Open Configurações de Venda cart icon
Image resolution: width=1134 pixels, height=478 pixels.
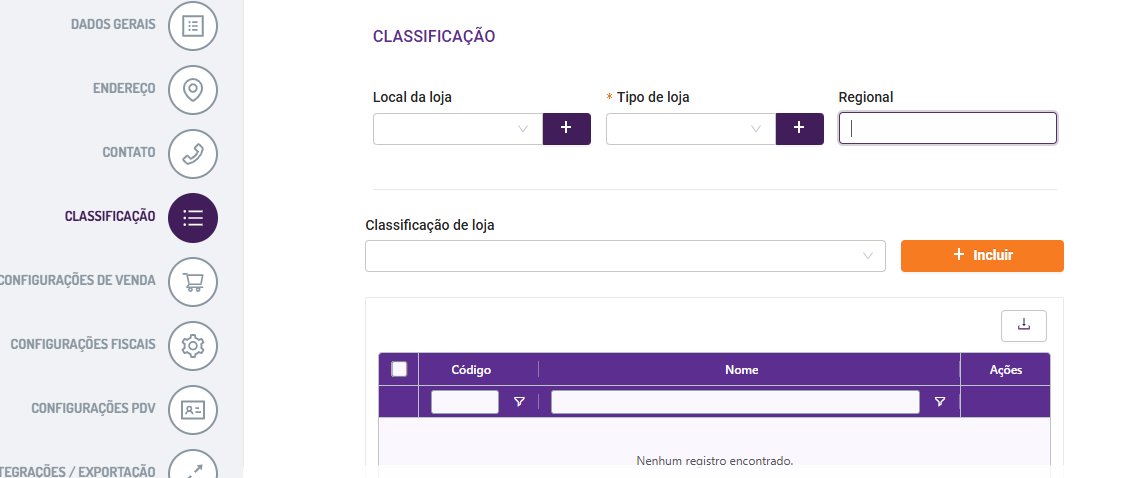pos(192,281)
